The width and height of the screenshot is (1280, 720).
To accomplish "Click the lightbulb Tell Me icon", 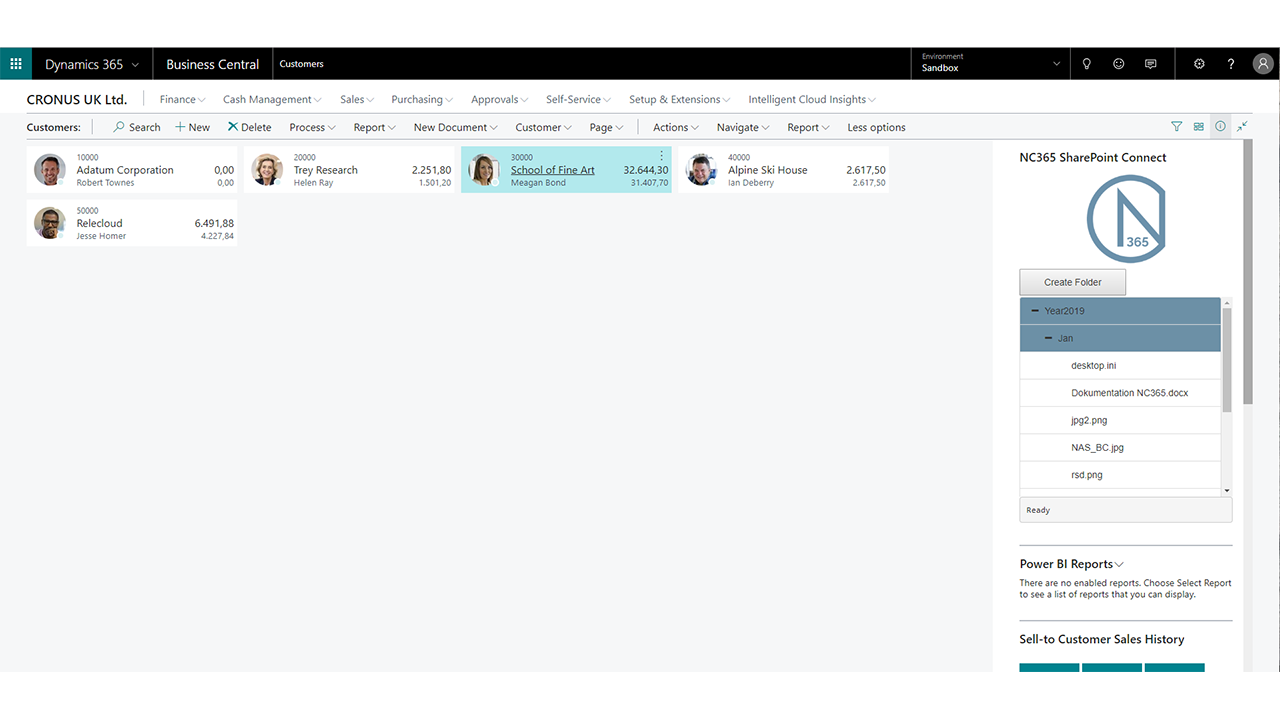I will 1087,64.
